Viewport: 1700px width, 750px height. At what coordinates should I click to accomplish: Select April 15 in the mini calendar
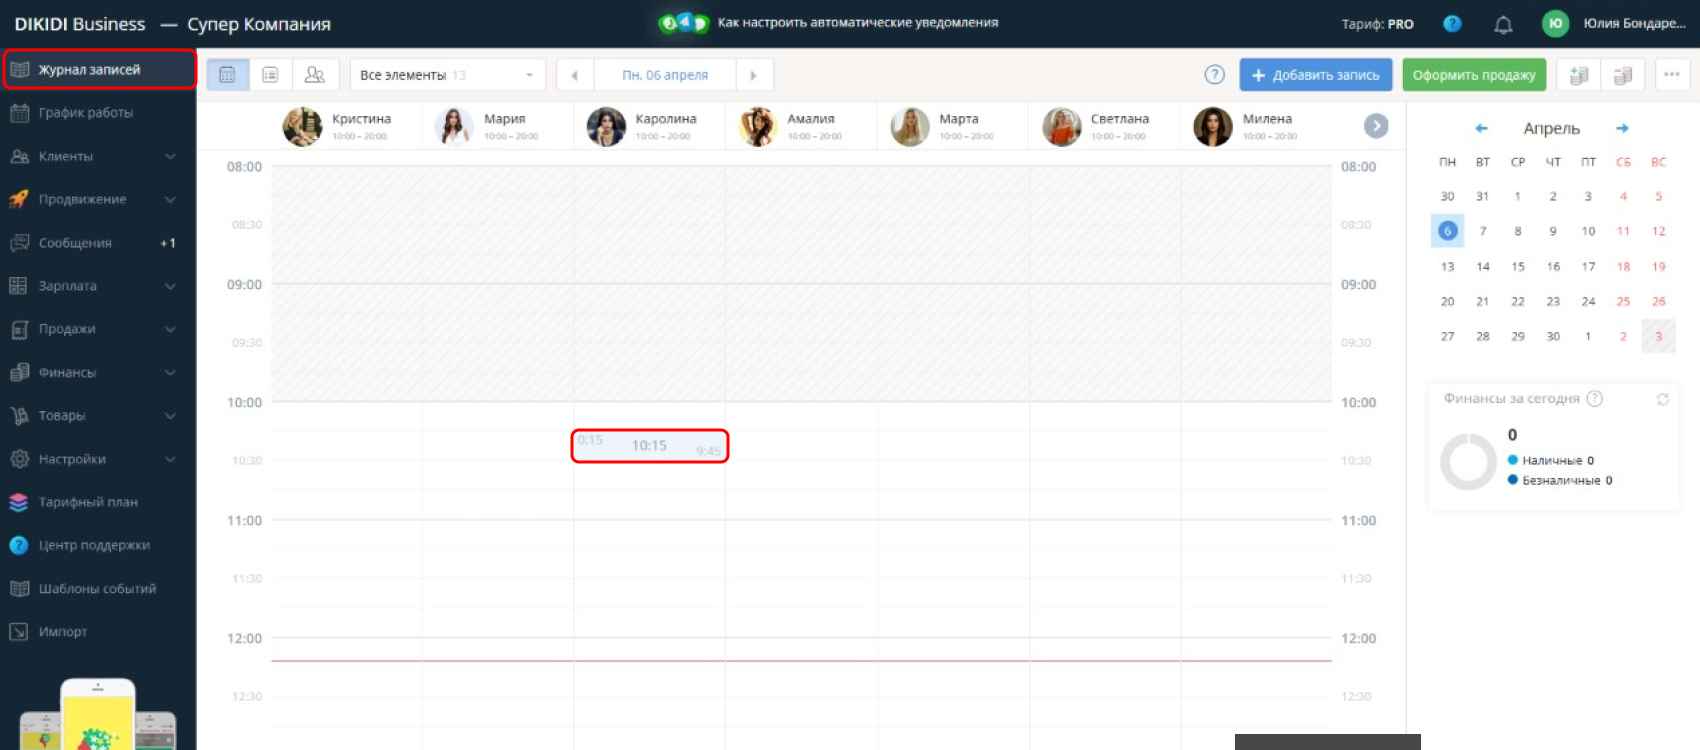[x=1517, y=266]
